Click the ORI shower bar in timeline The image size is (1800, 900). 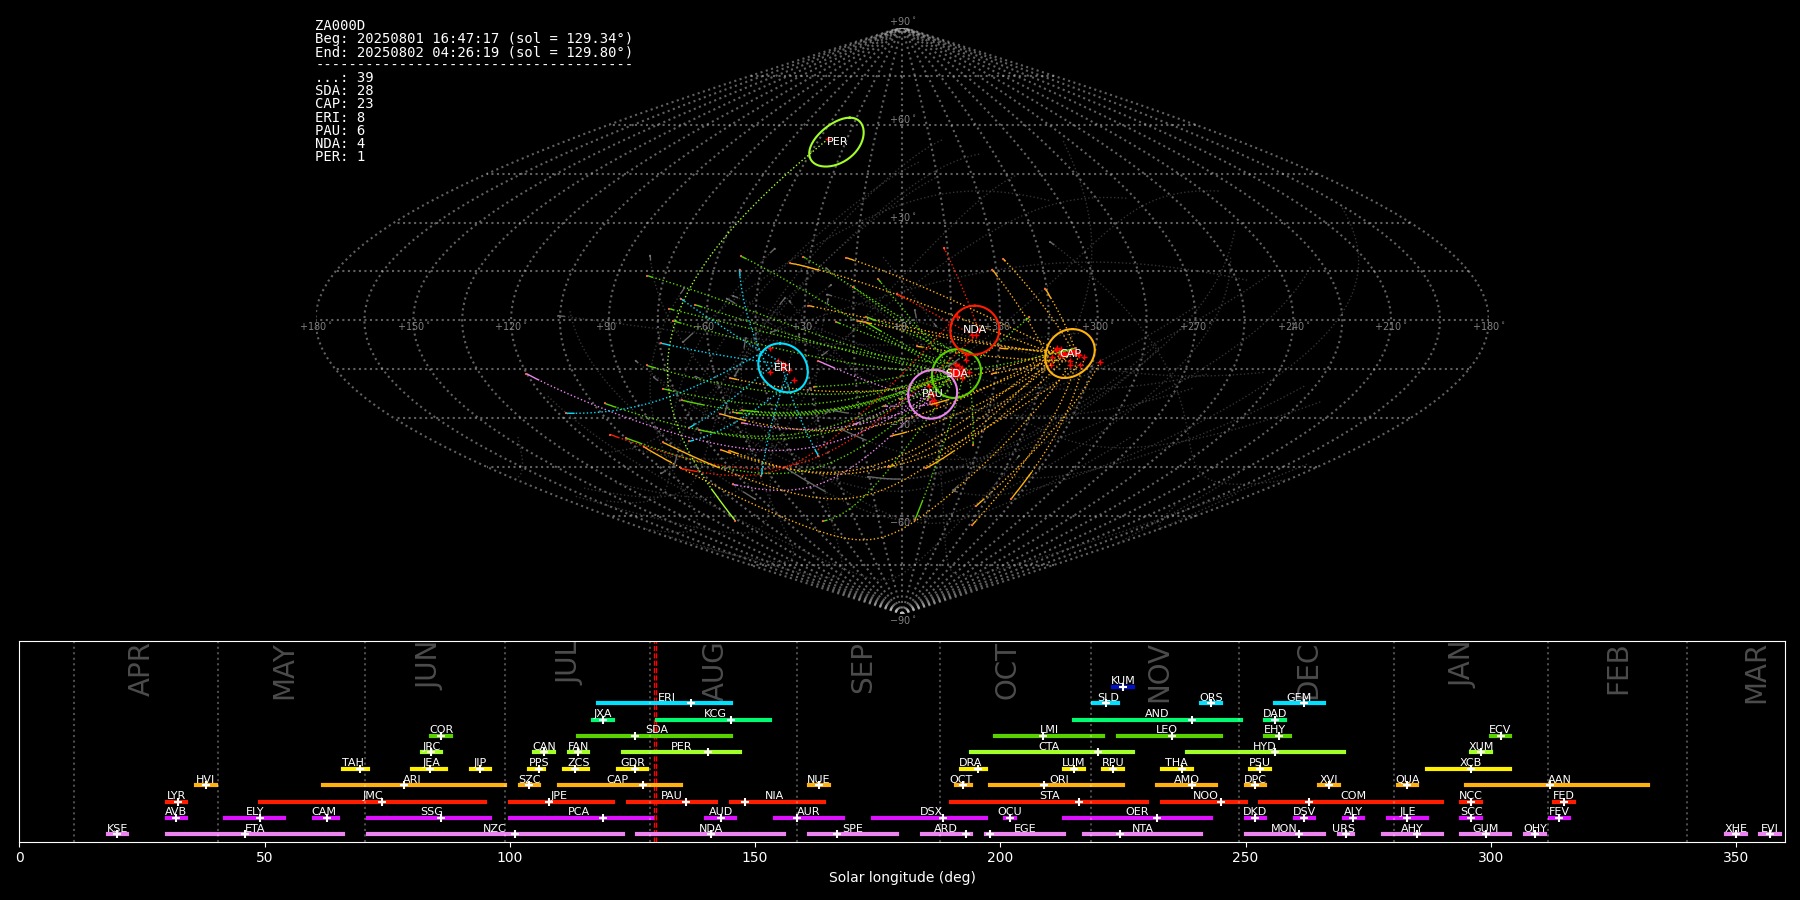click(1056, 785)
